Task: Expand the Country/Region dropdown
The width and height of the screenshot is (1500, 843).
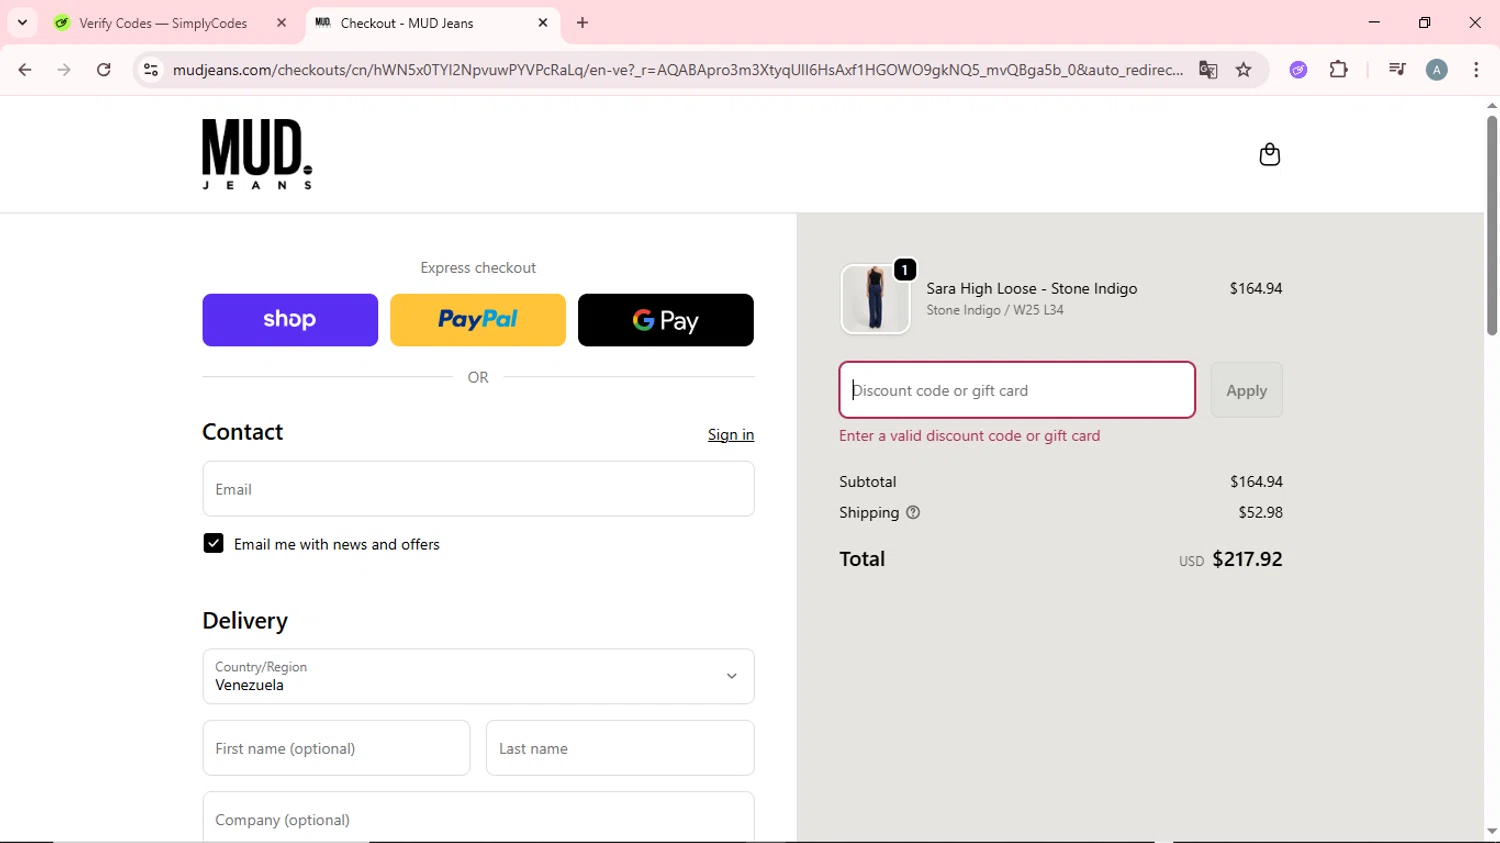Action: (x=478, y=676)
